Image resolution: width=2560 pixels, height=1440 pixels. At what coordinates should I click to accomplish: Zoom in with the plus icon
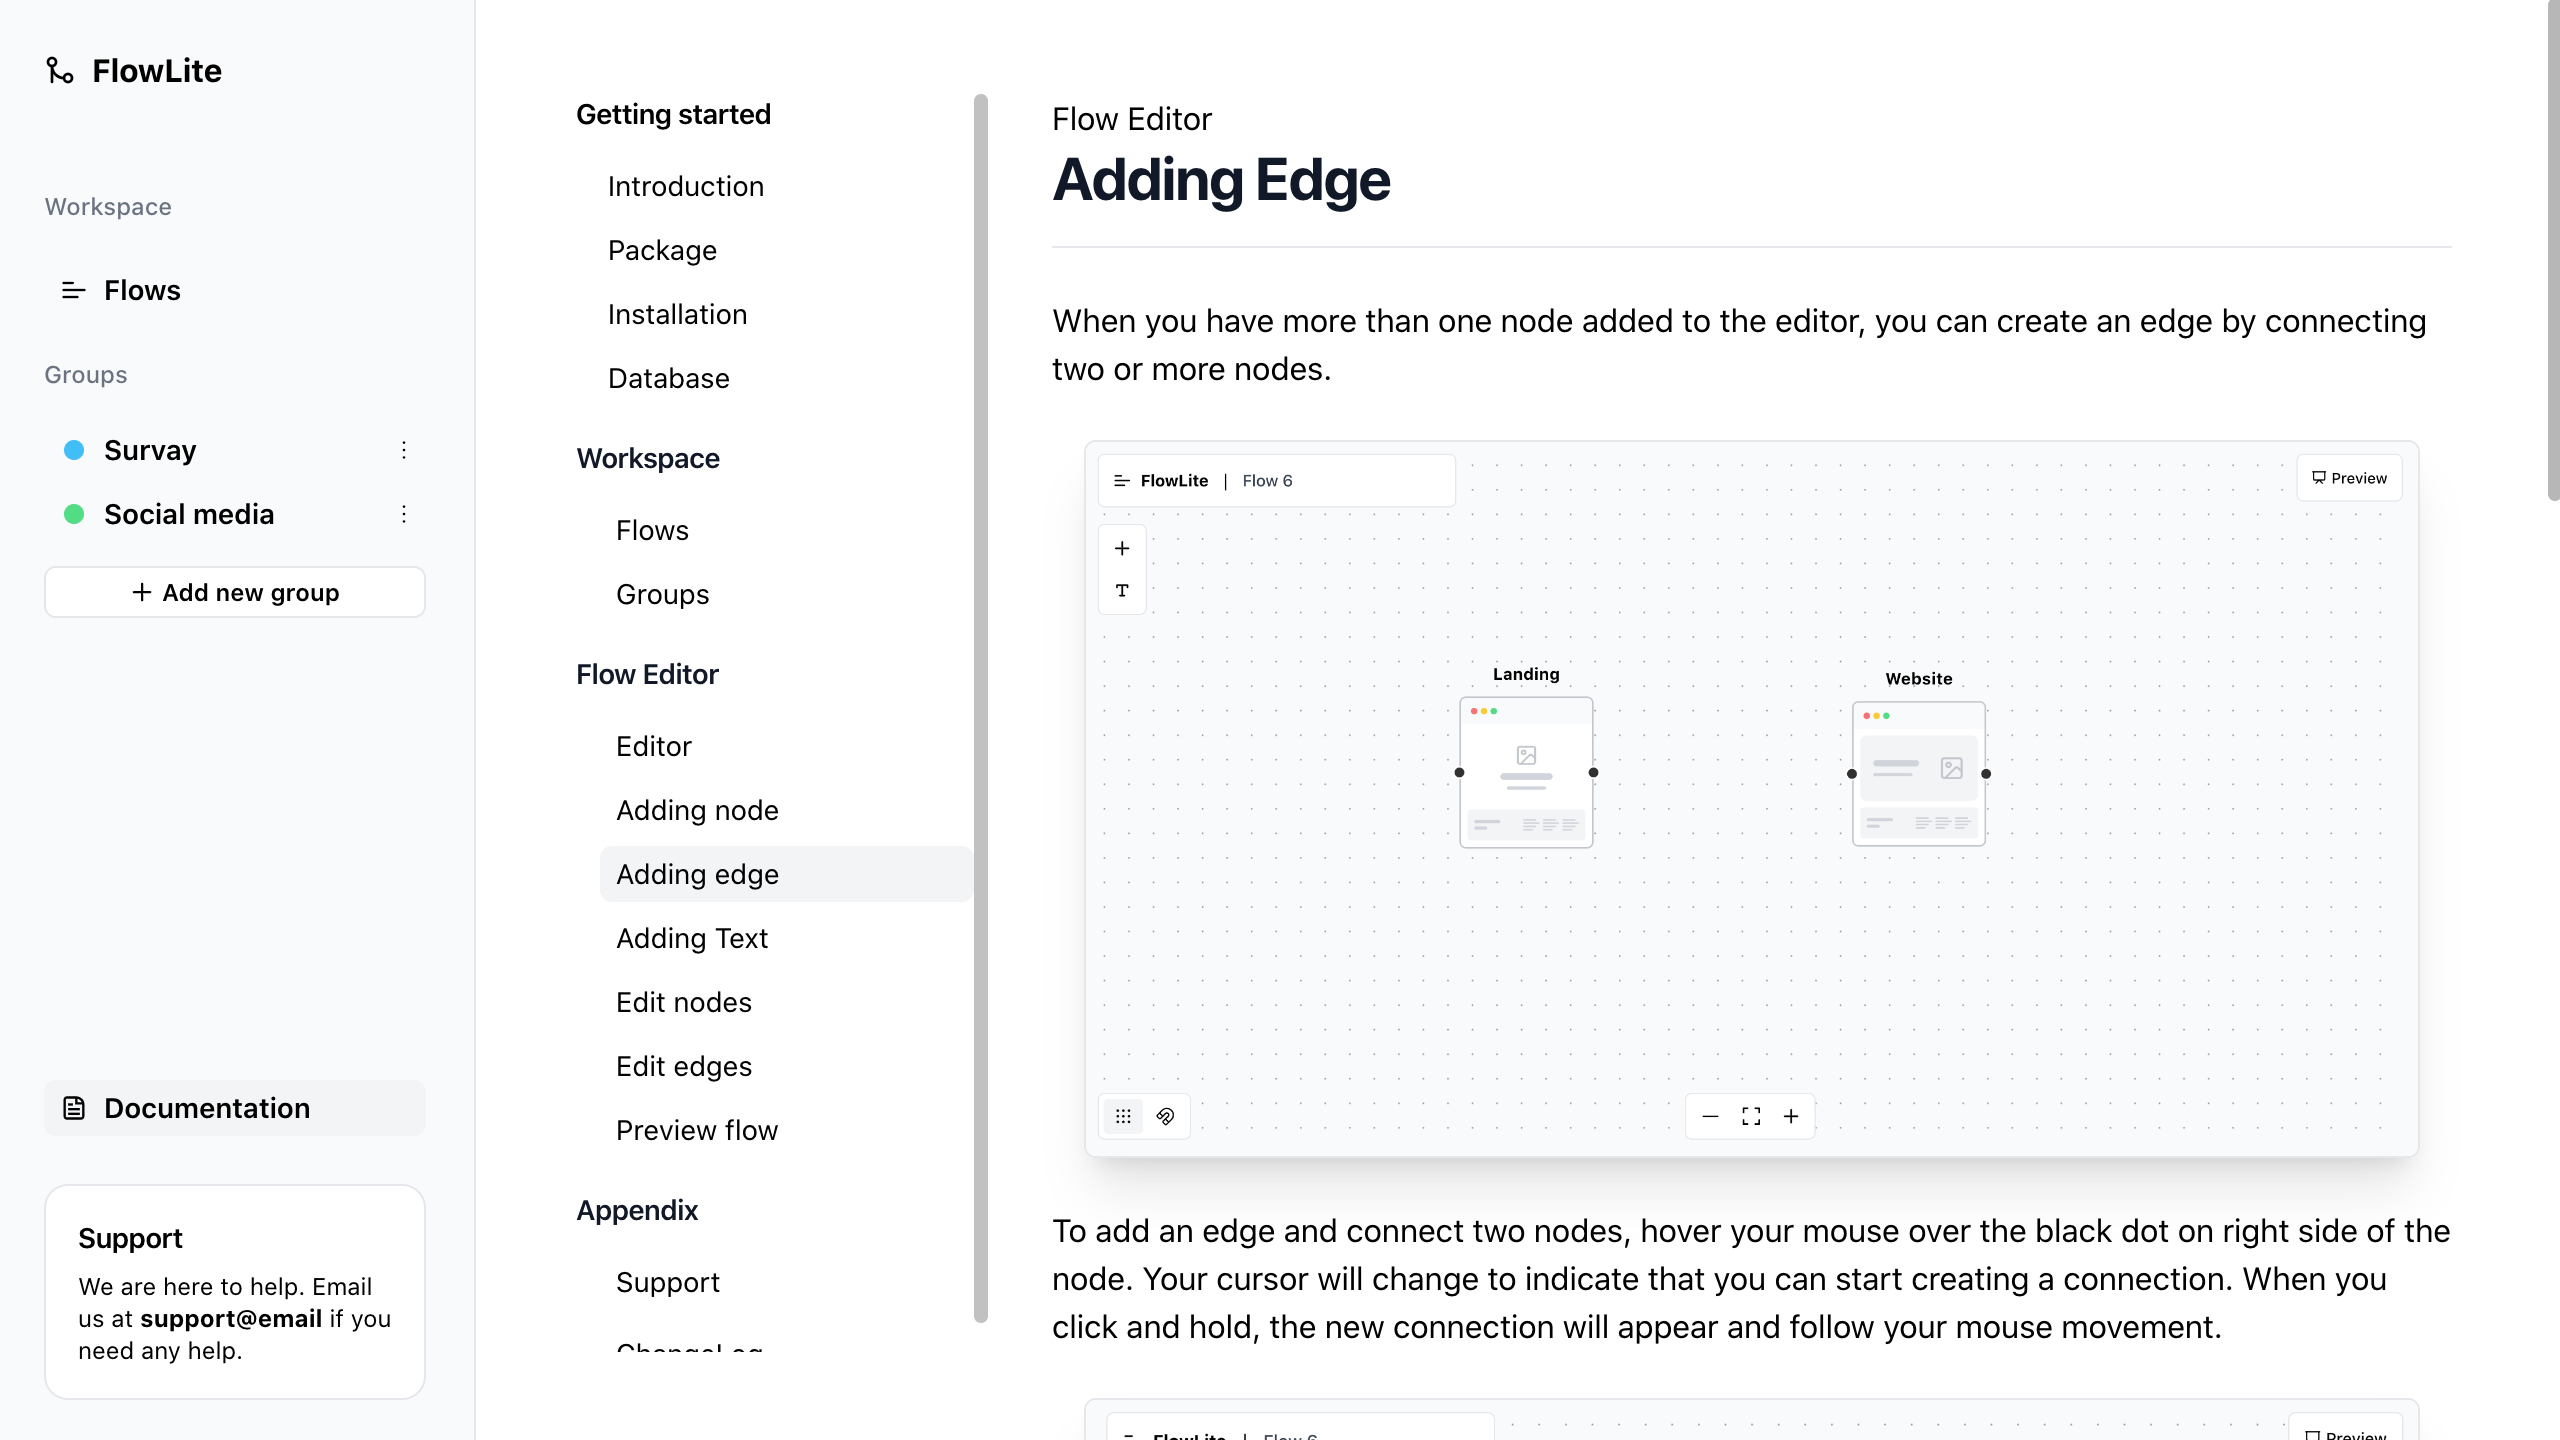point(1791,1116)
